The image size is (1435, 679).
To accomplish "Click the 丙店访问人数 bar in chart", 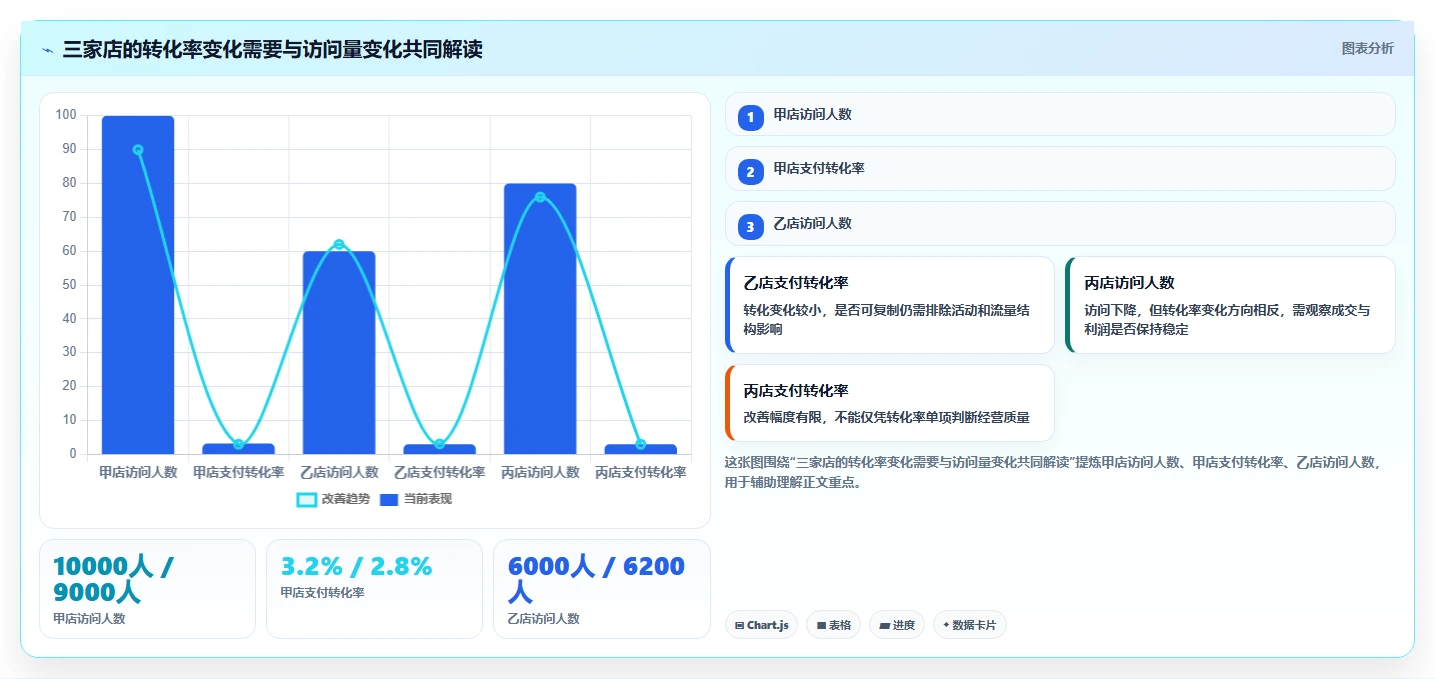I will [x=540, y=319].
